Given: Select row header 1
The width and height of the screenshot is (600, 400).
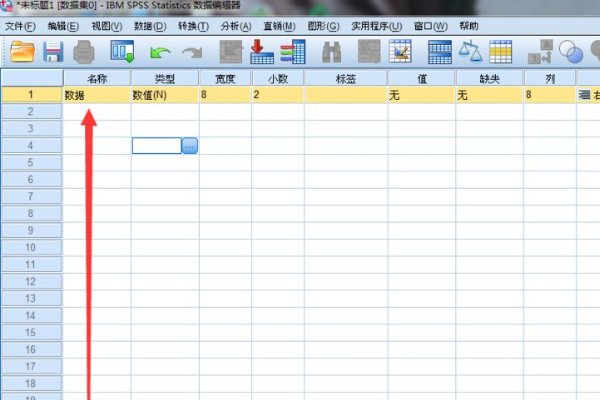Looking at the screenshot, I should click(x=31, y=95).
